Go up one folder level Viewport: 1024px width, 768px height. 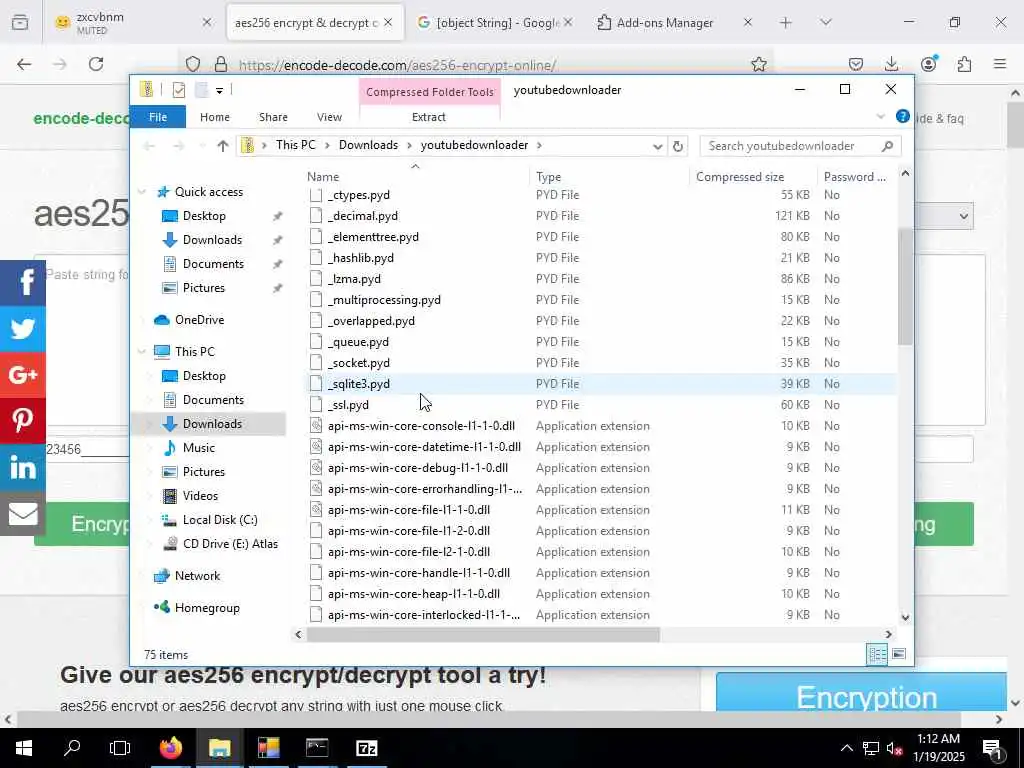(x=223, y=146)
